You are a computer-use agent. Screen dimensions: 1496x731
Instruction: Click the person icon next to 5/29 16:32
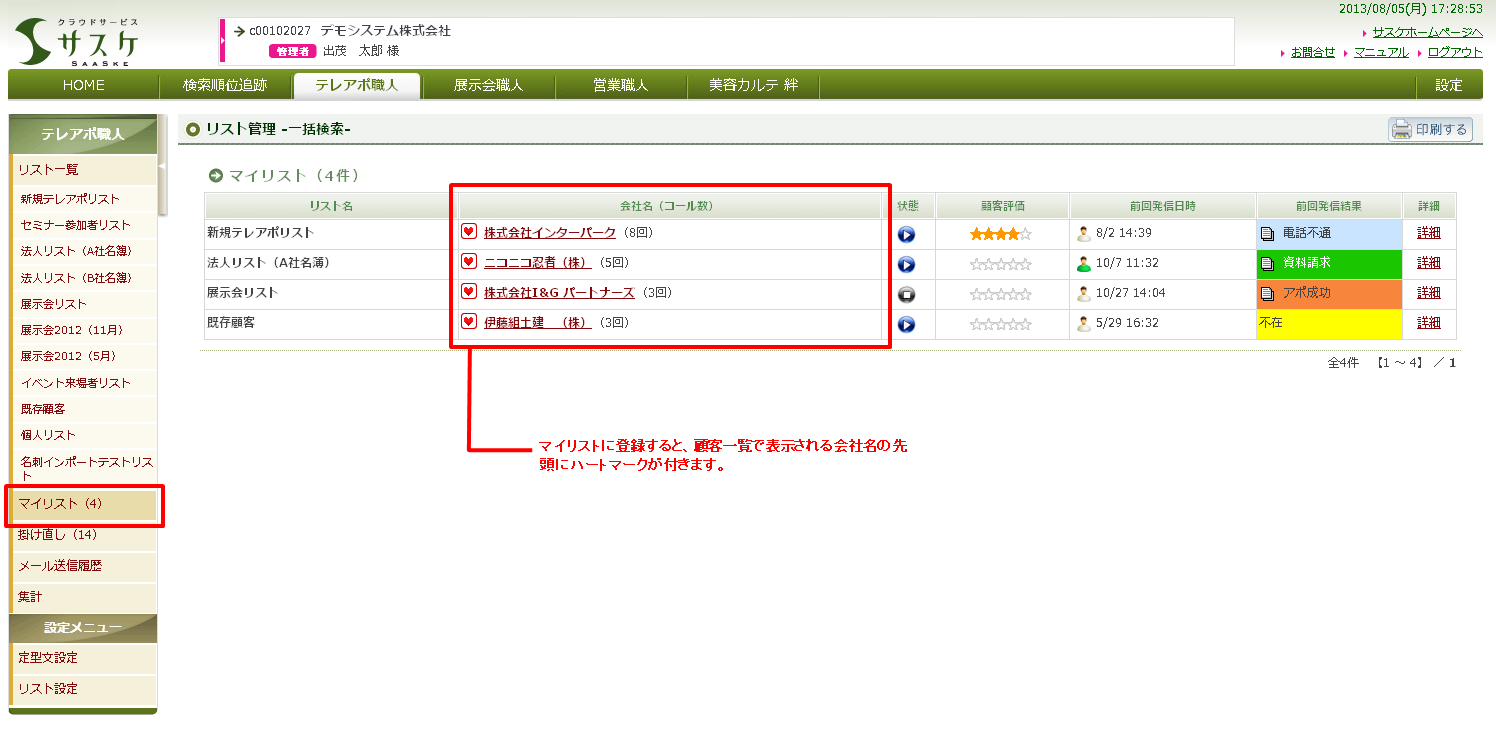click(1083, 324)
